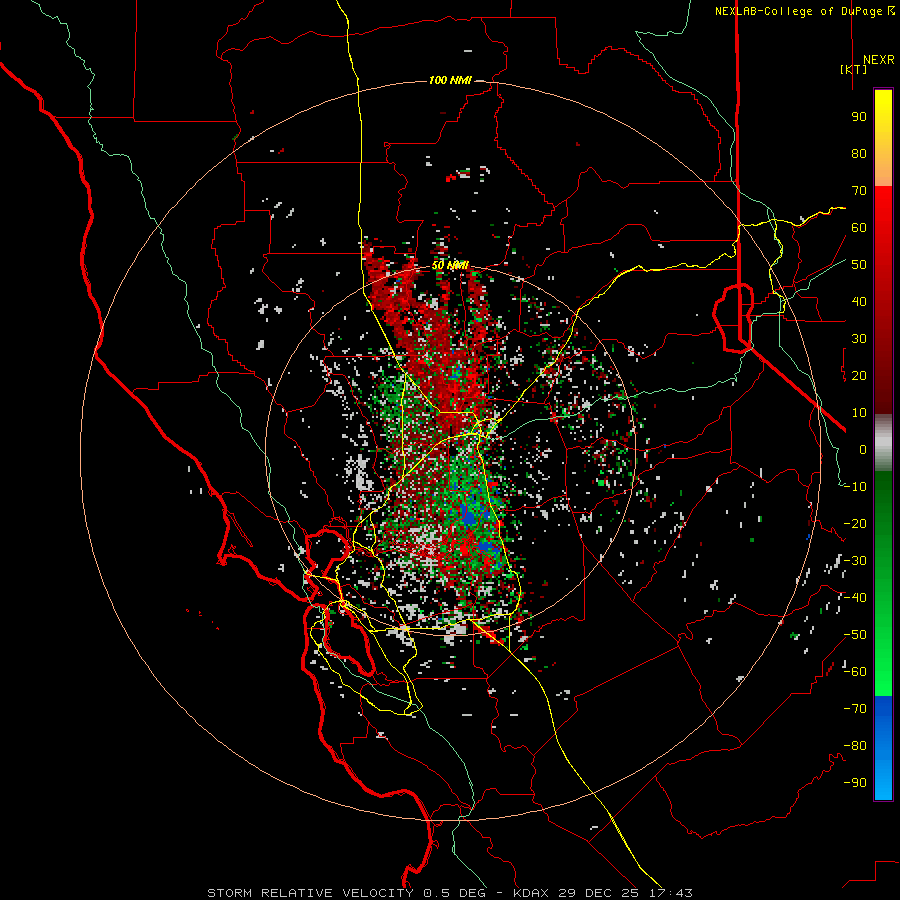Click the positive 70 scale value
This screenshot has width=900, height=900.
pos(859,191)
